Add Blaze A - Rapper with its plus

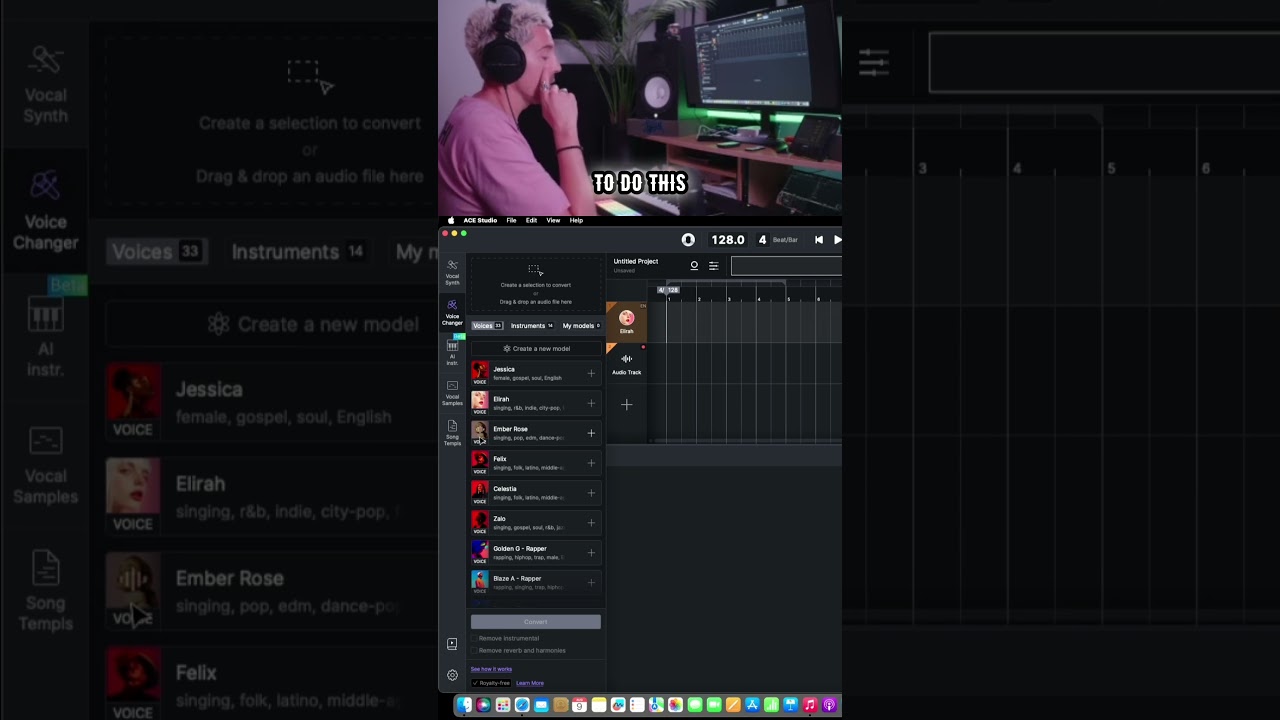pos(591,583)
